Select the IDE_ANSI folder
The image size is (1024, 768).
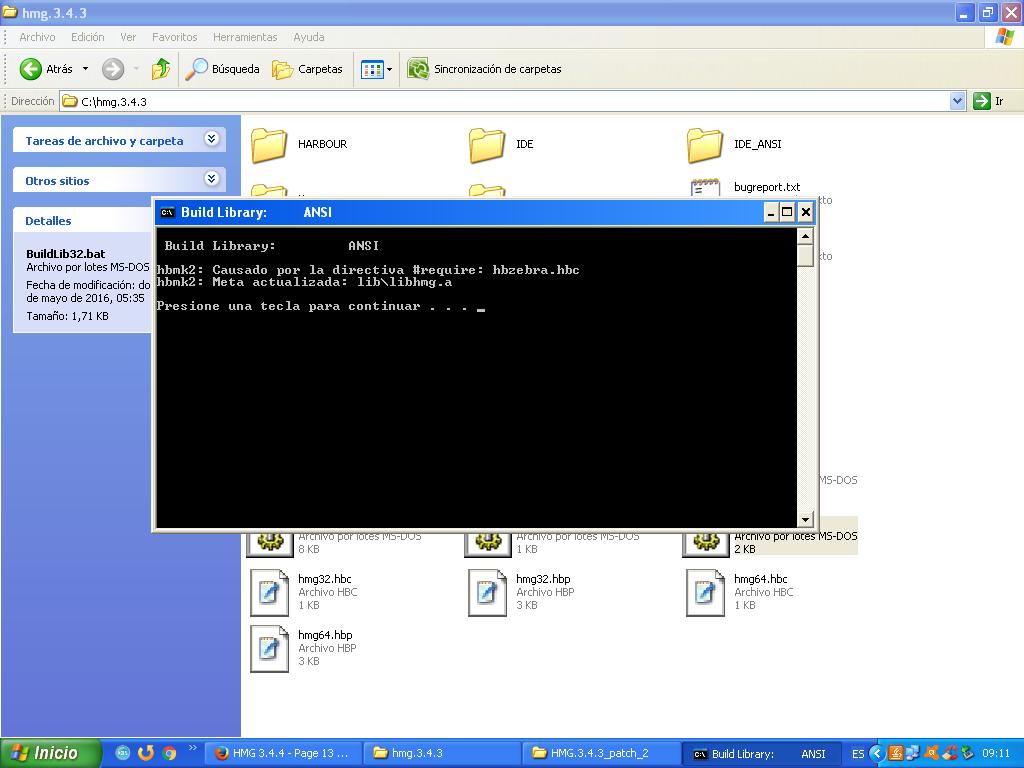tap(735, 144)
